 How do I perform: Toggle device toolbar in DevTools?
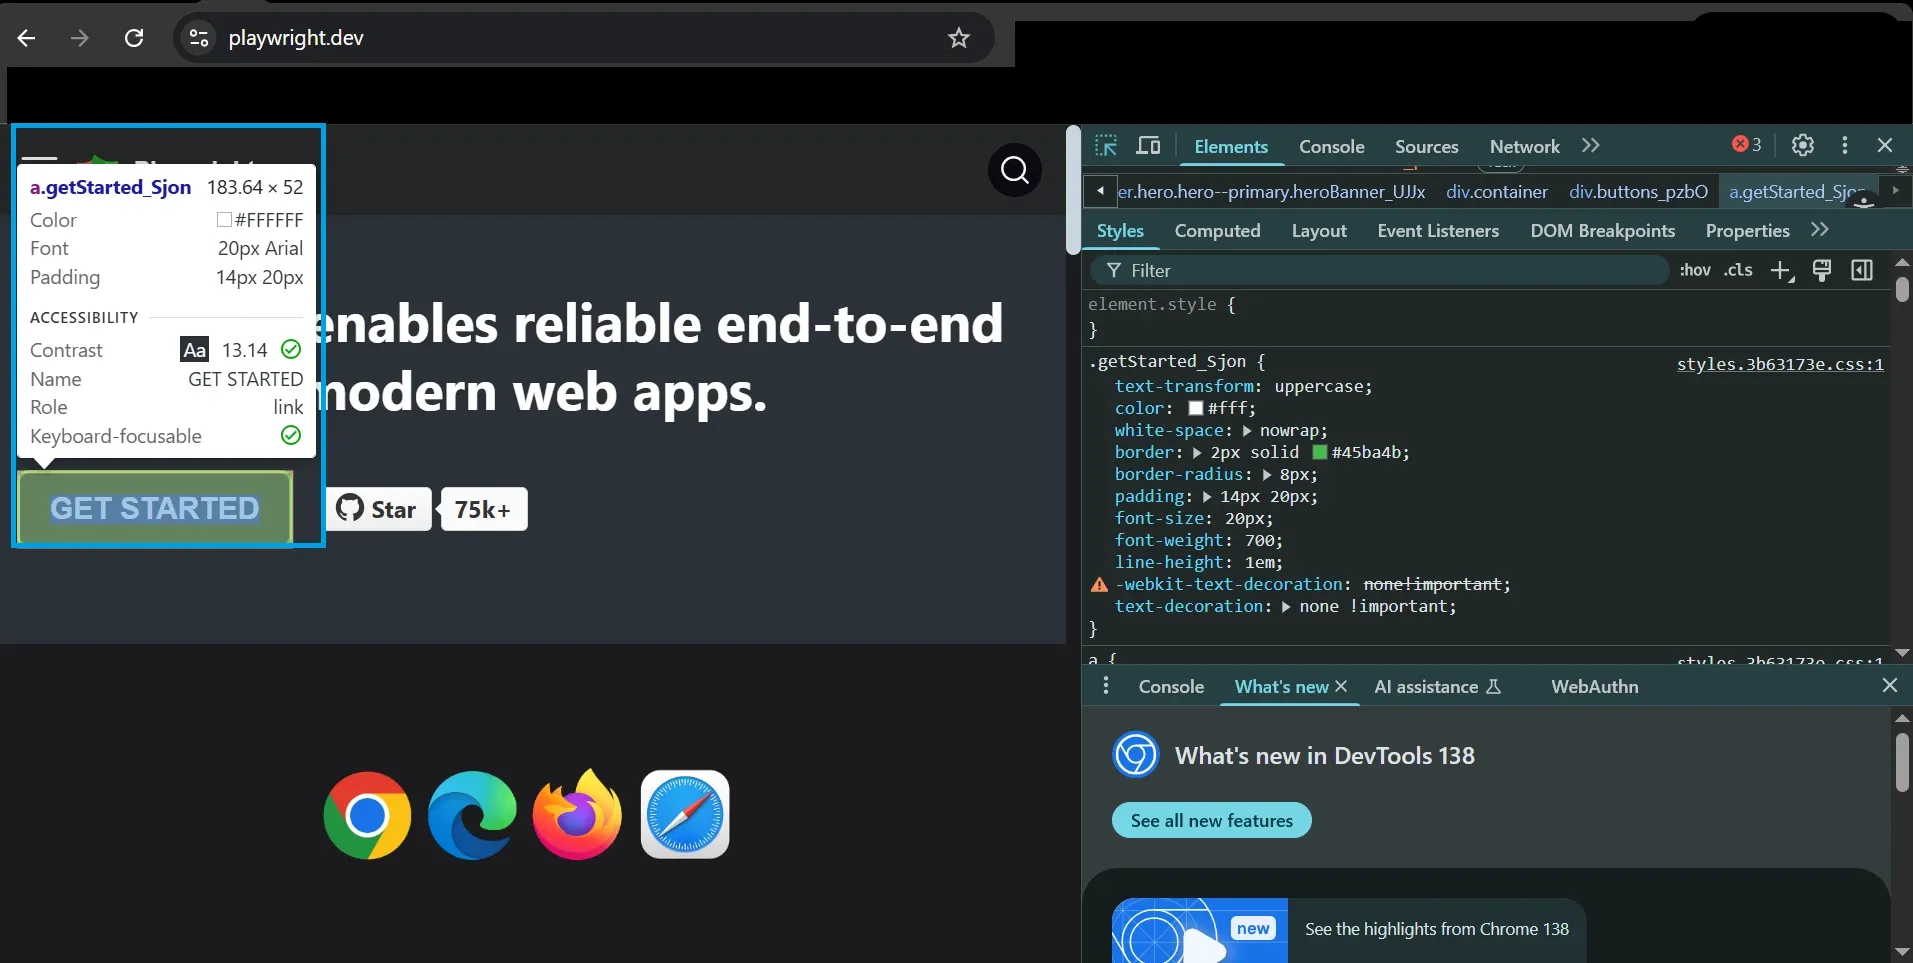click(x=1149, y=146)
